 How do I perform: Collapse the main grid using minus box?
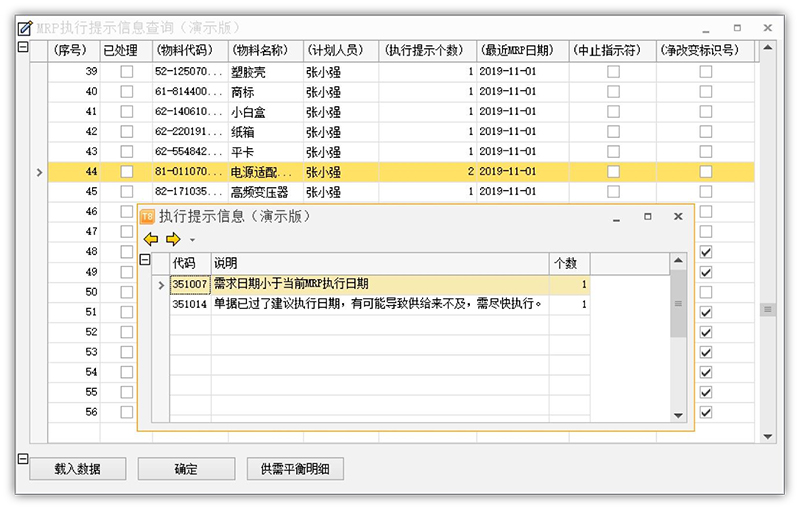(x=23, y=47)
